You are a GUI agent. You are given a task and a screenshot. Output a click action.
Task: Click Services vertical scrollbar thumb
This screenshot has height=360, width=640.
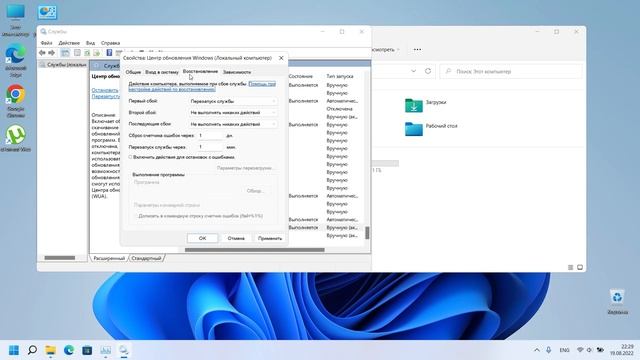coord(367,233)
